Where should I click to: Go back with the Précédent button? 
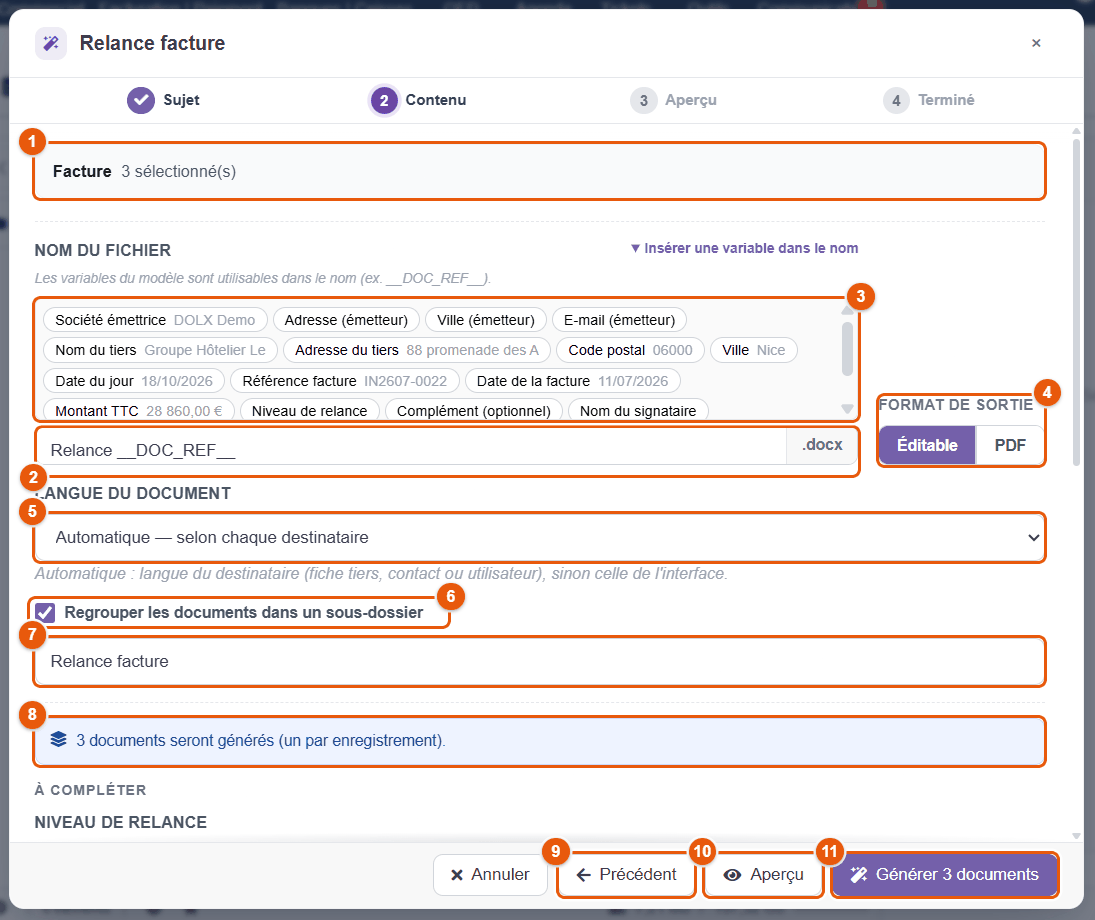(x=626, y=875)
